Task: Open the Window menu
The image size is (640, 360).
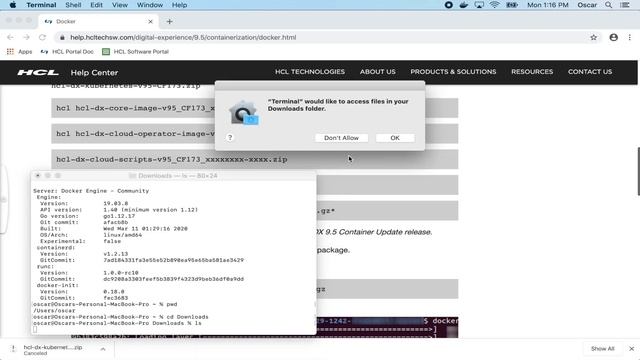Action: [150, 5]
